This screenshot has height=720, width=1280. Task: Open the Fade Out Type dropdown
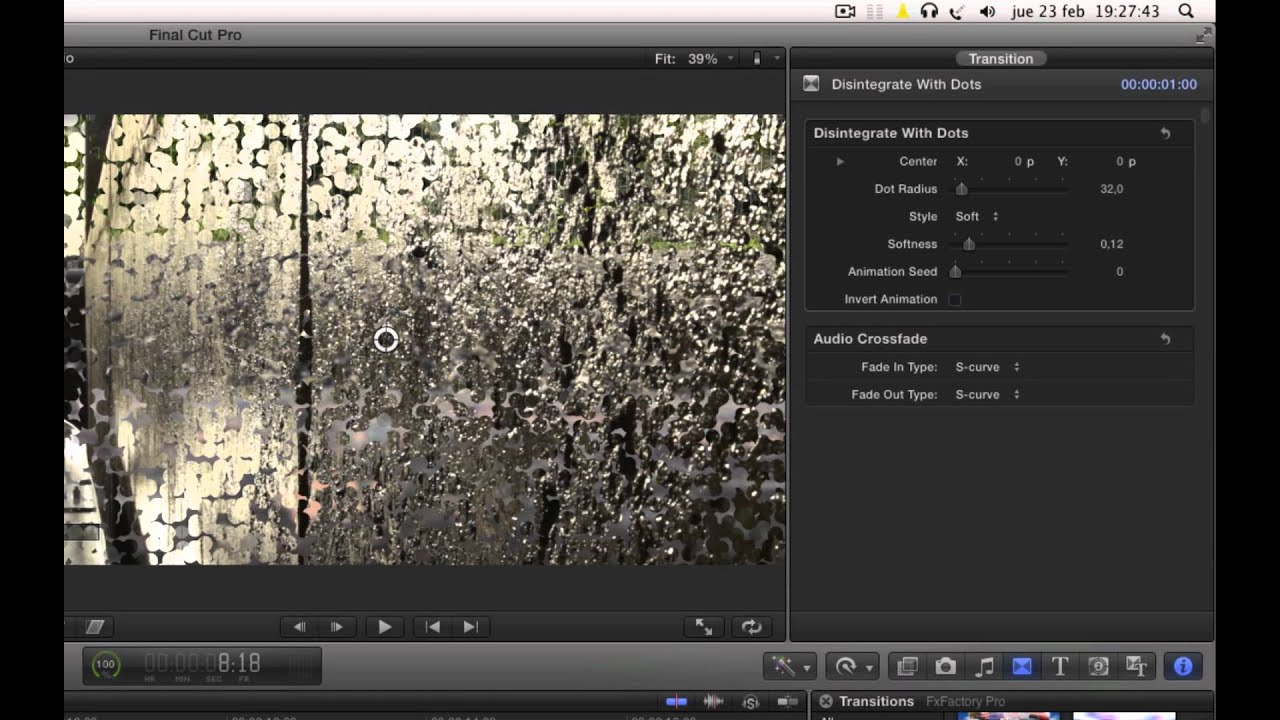pos(988,394)
